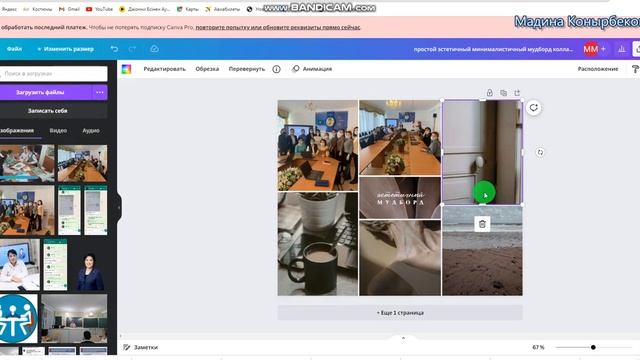Pick the classroom photo upload thumbnail
This screenshot has width=640, height=360.
(x=74, y=318)
